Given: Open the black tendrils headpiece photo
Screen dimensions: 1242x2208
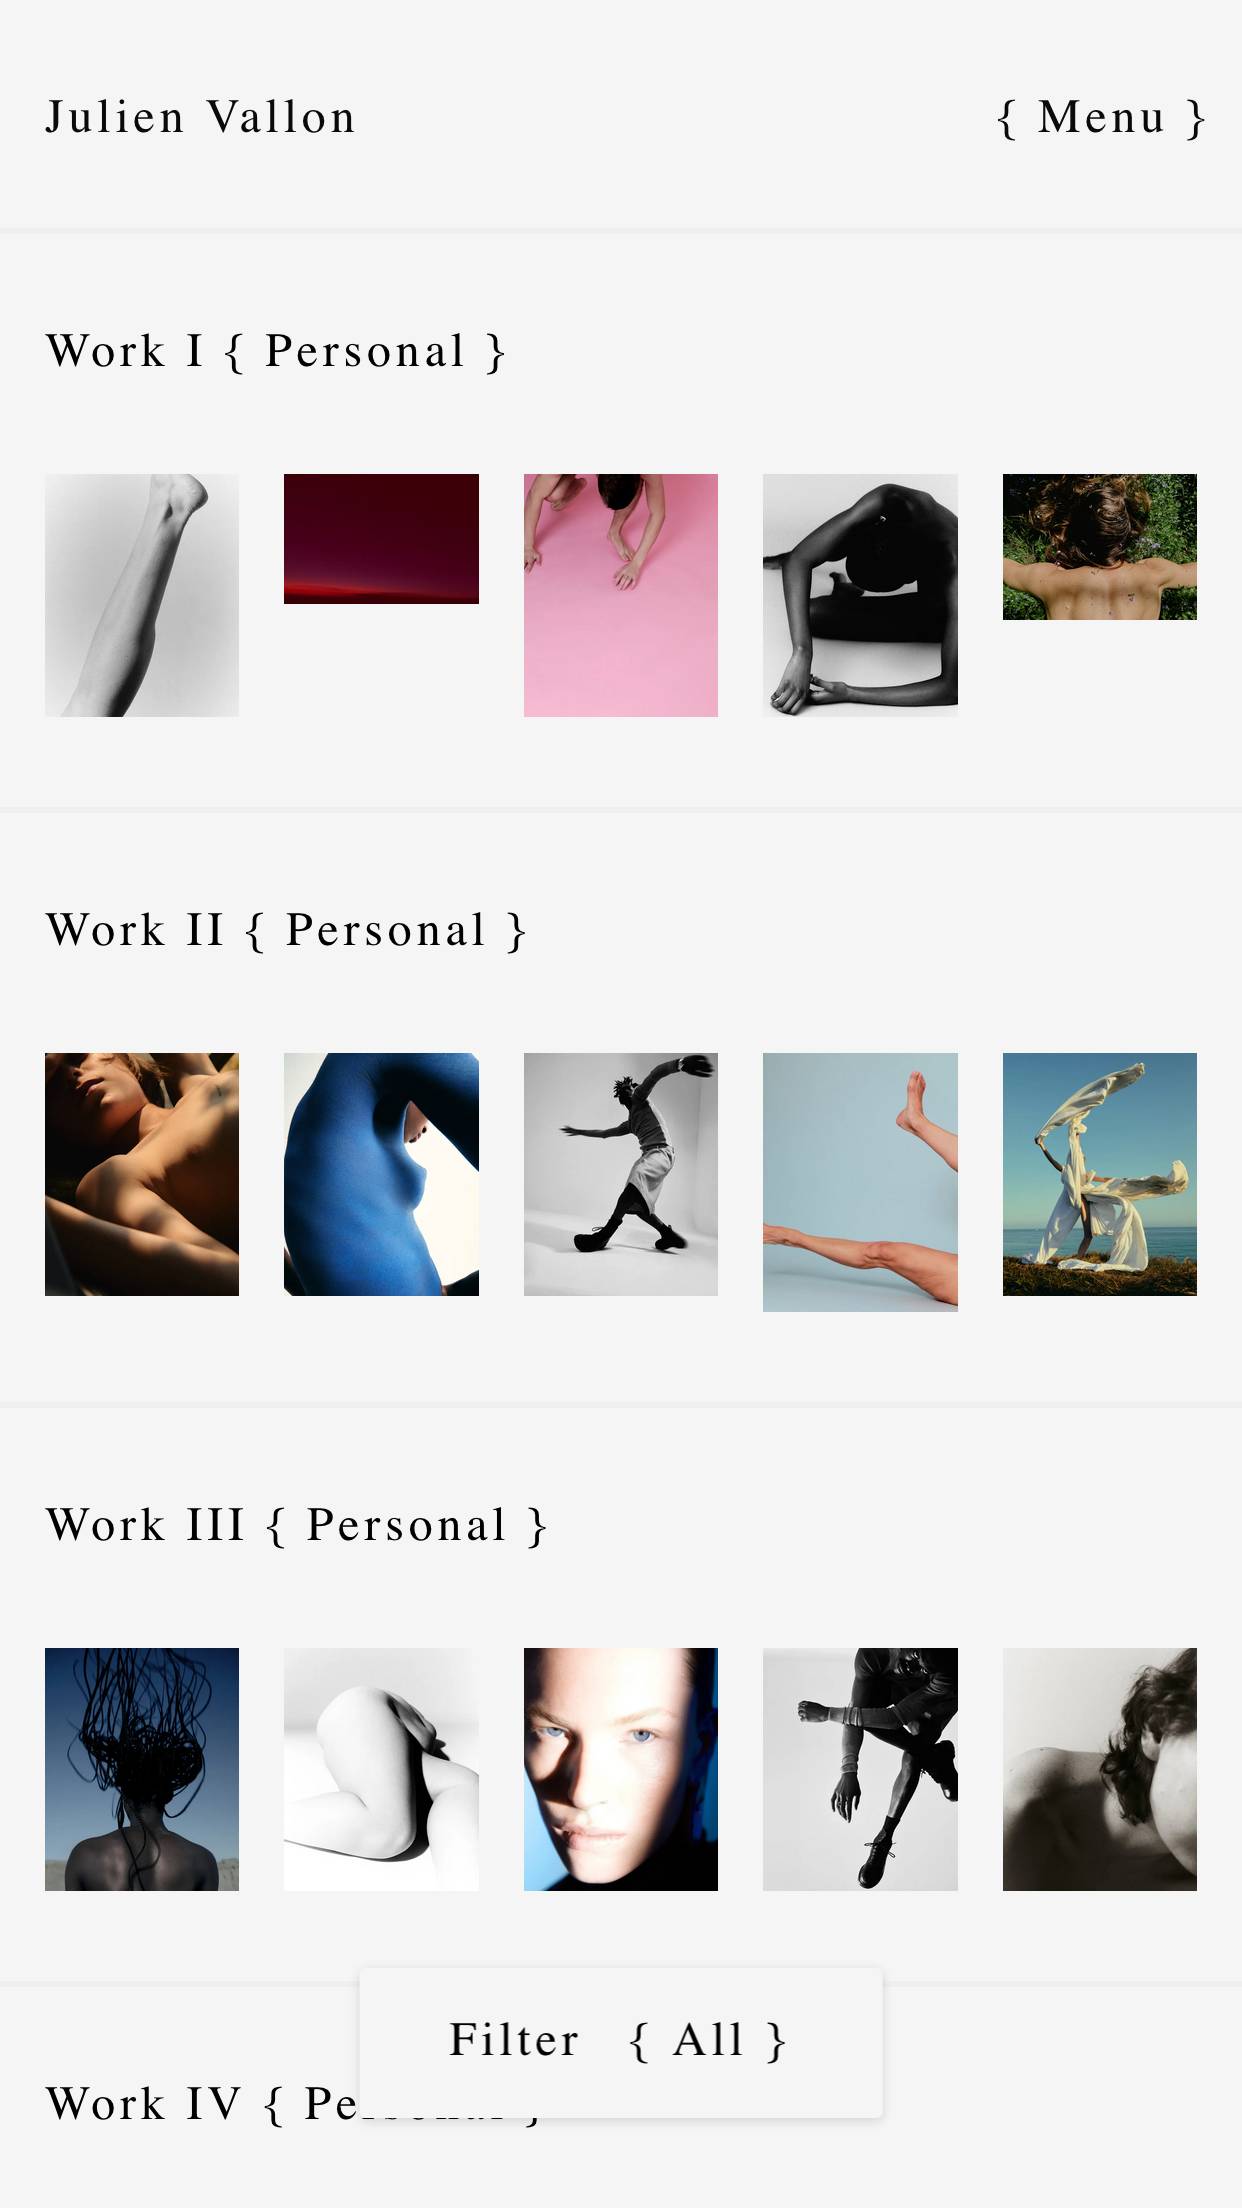Looking at the screenshot, I should [x=142, y=1769].
